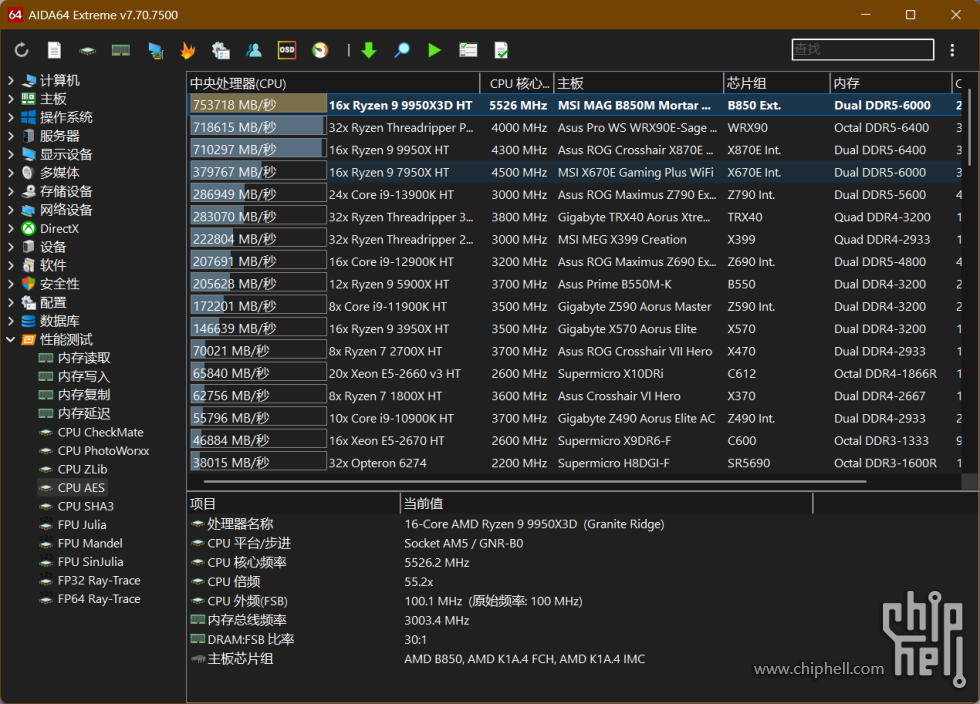Open the user manager person icon
Screen dimensions: 980x704
[254, 50]
